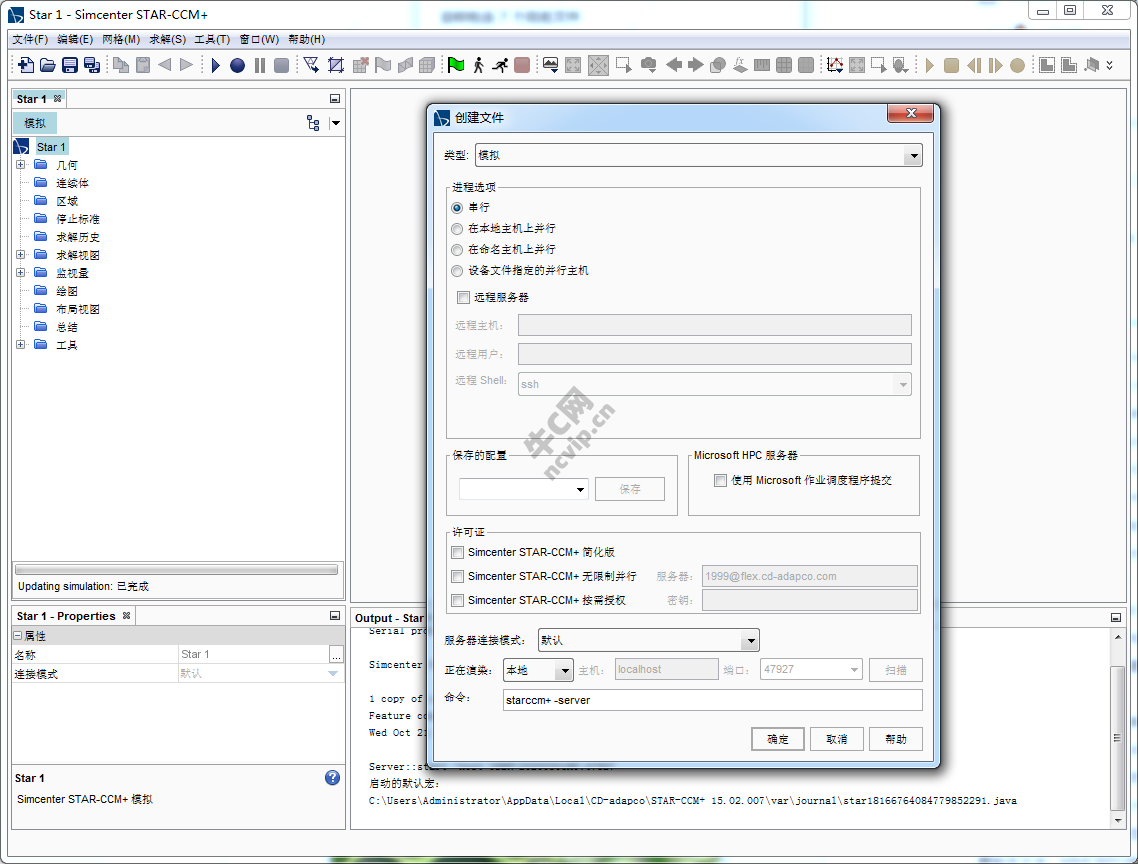The height and width of the screenshot is (864, 1138).
Task: Click the 取消 button
Action: point(837,739)
